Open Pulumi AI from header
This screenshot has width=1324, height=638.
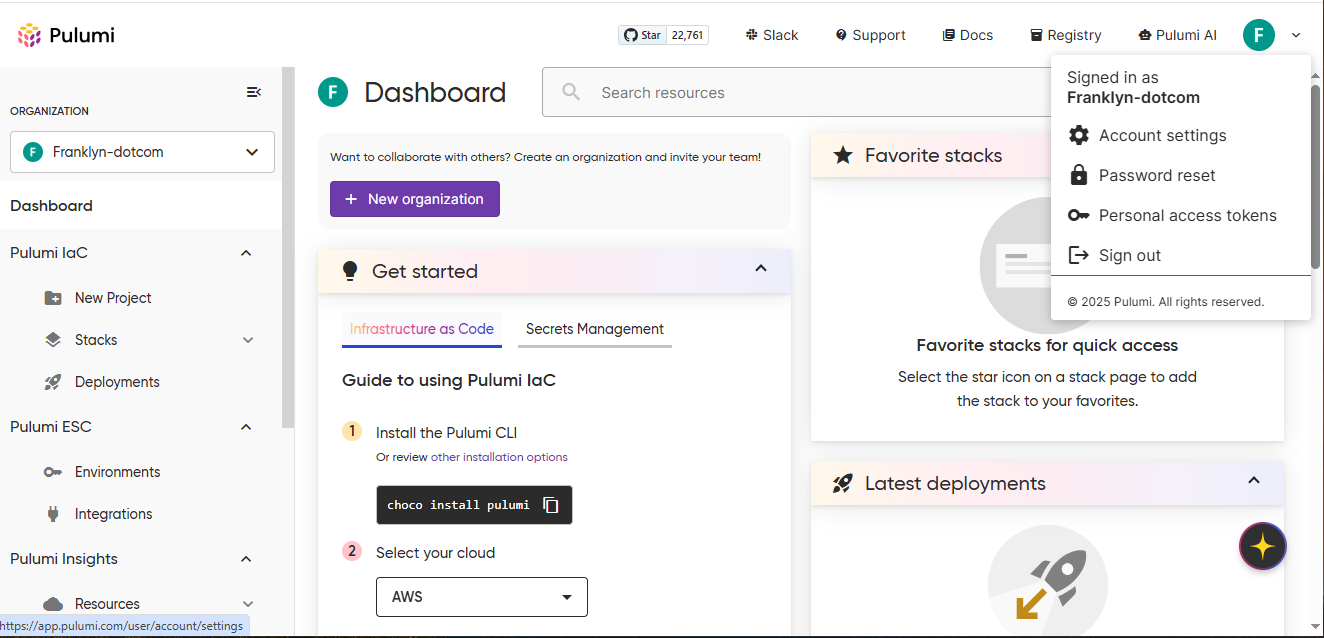[1177, 35]
